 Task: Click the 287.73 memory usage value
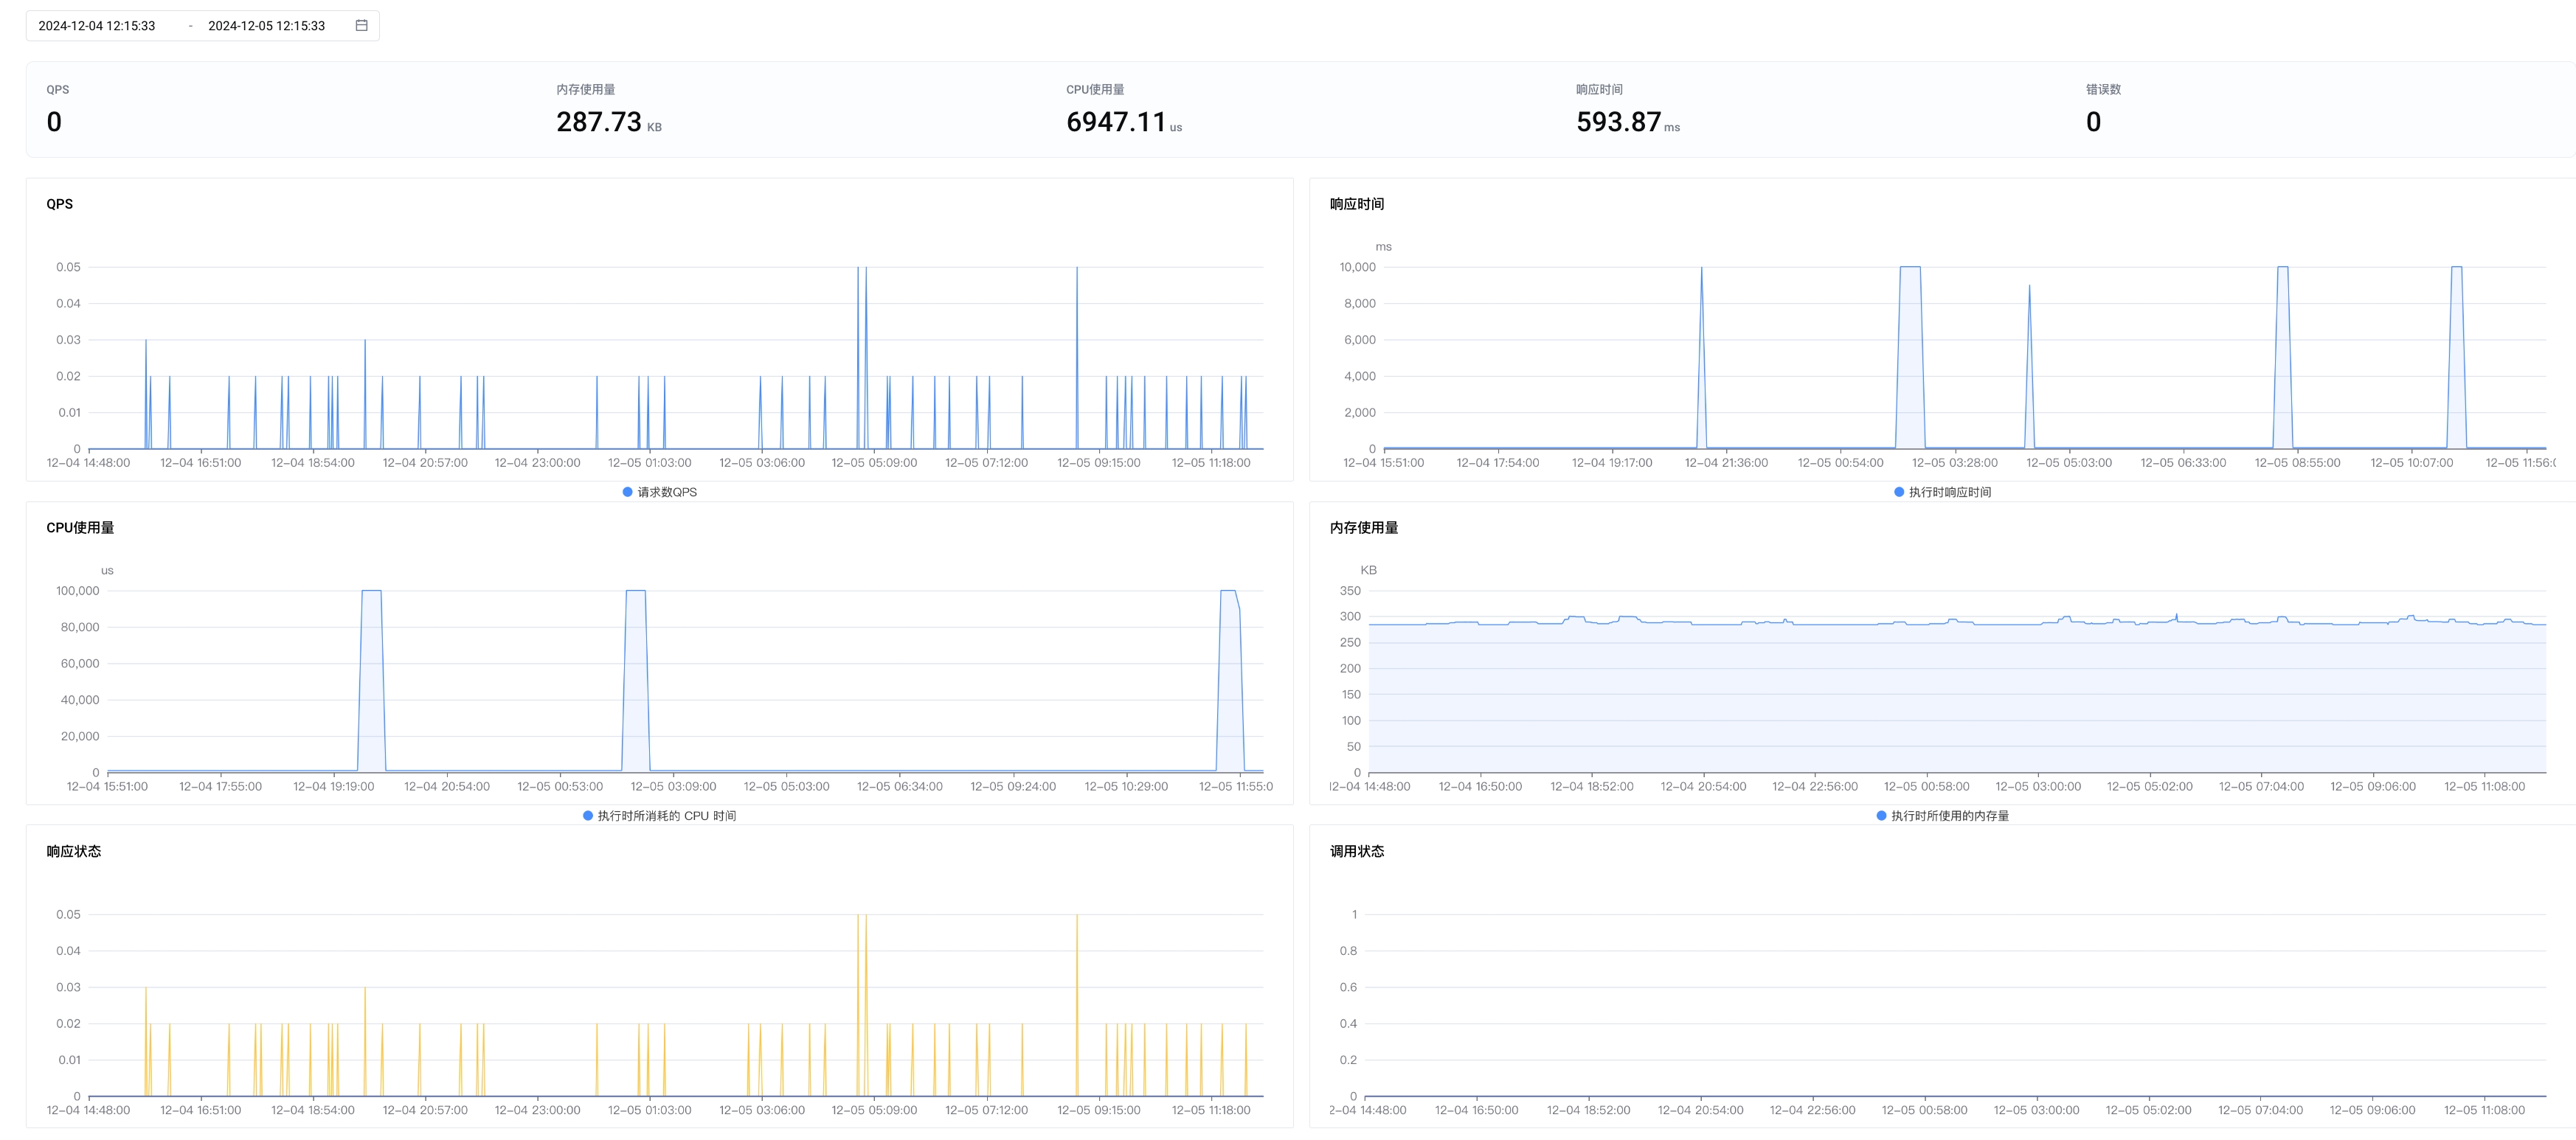pyautogui.click(x=599, y=122)
